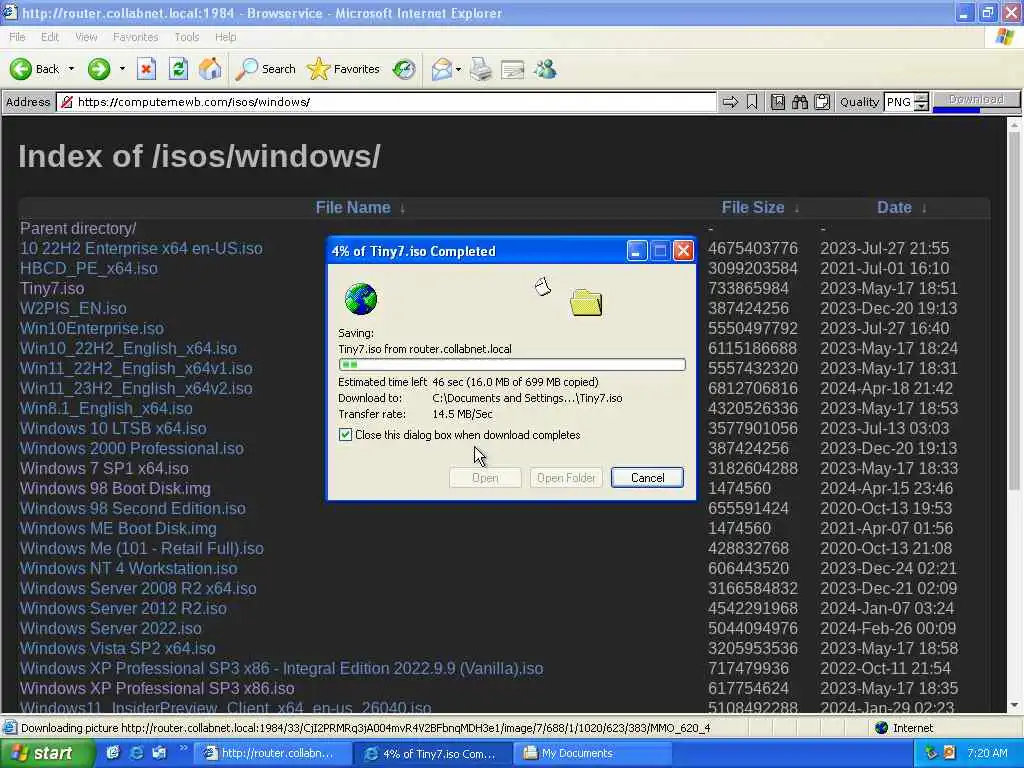Viewport: 1024px width, 768px height.
Task: Click the Edit page icon
Action: [513, 69]
